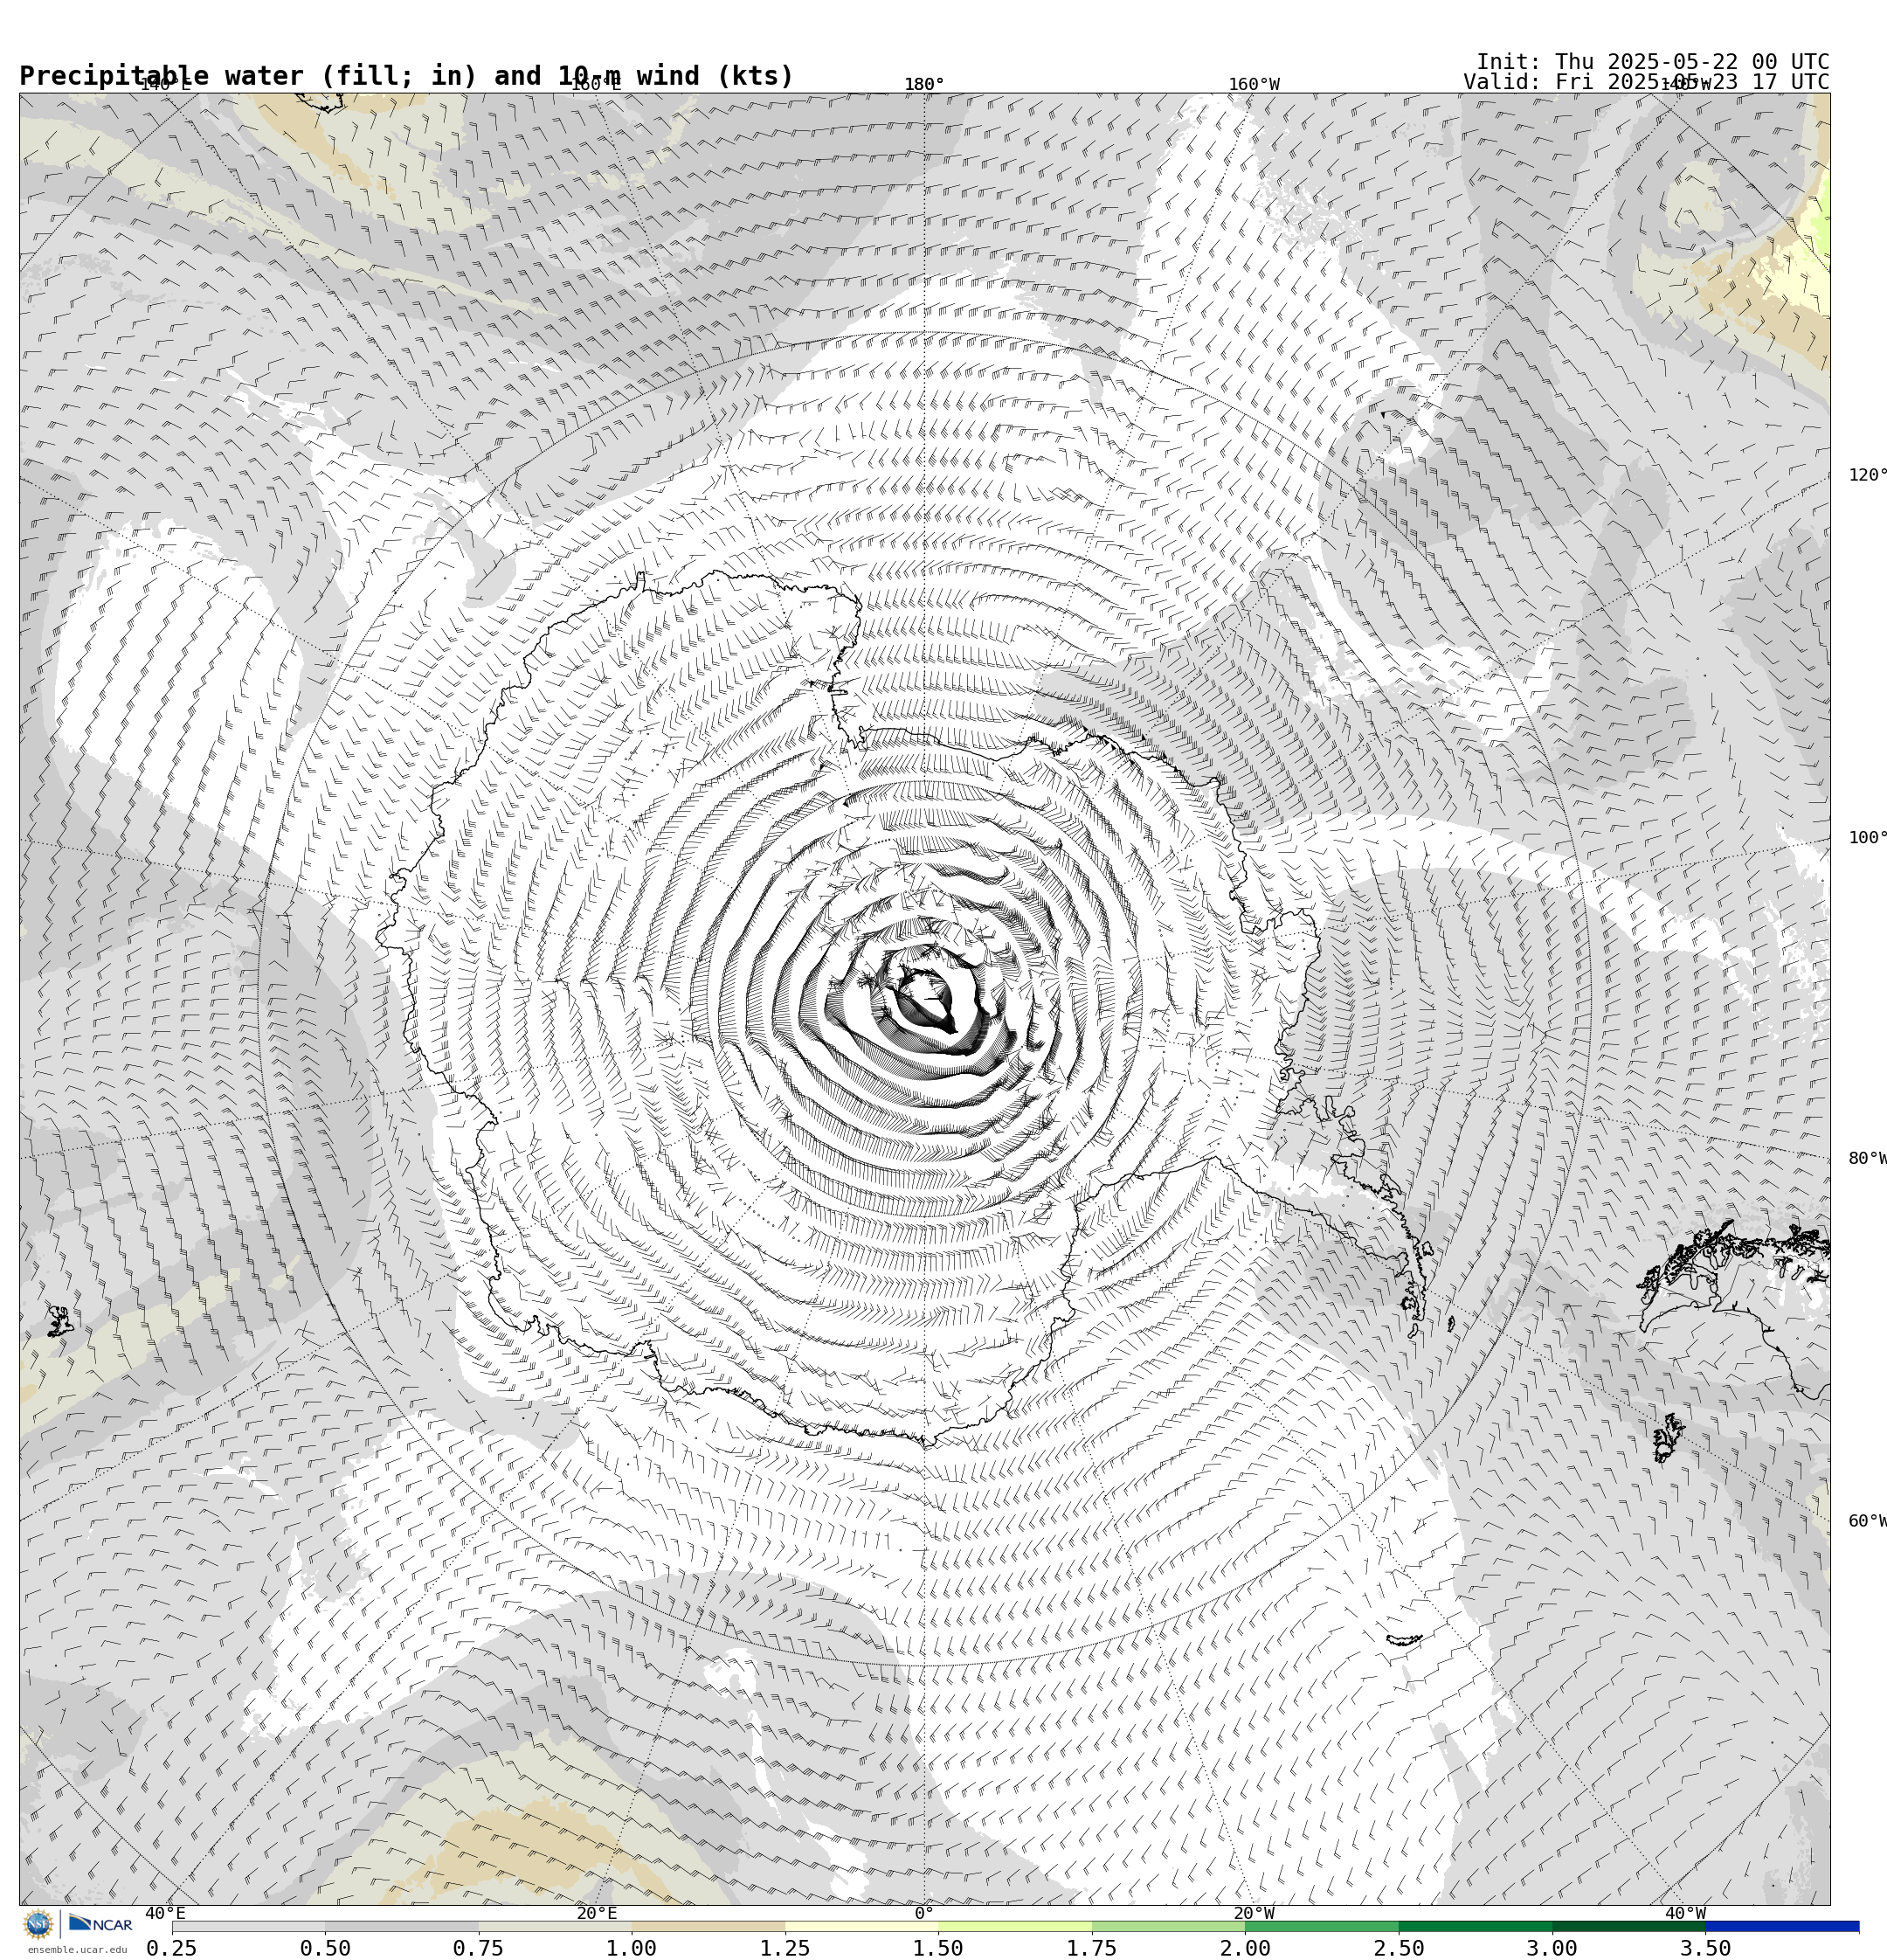This screenshot has width=1887, height=1960.
Task: Click the 1.00 colorbar tick label
Action: click(631, 1948)
